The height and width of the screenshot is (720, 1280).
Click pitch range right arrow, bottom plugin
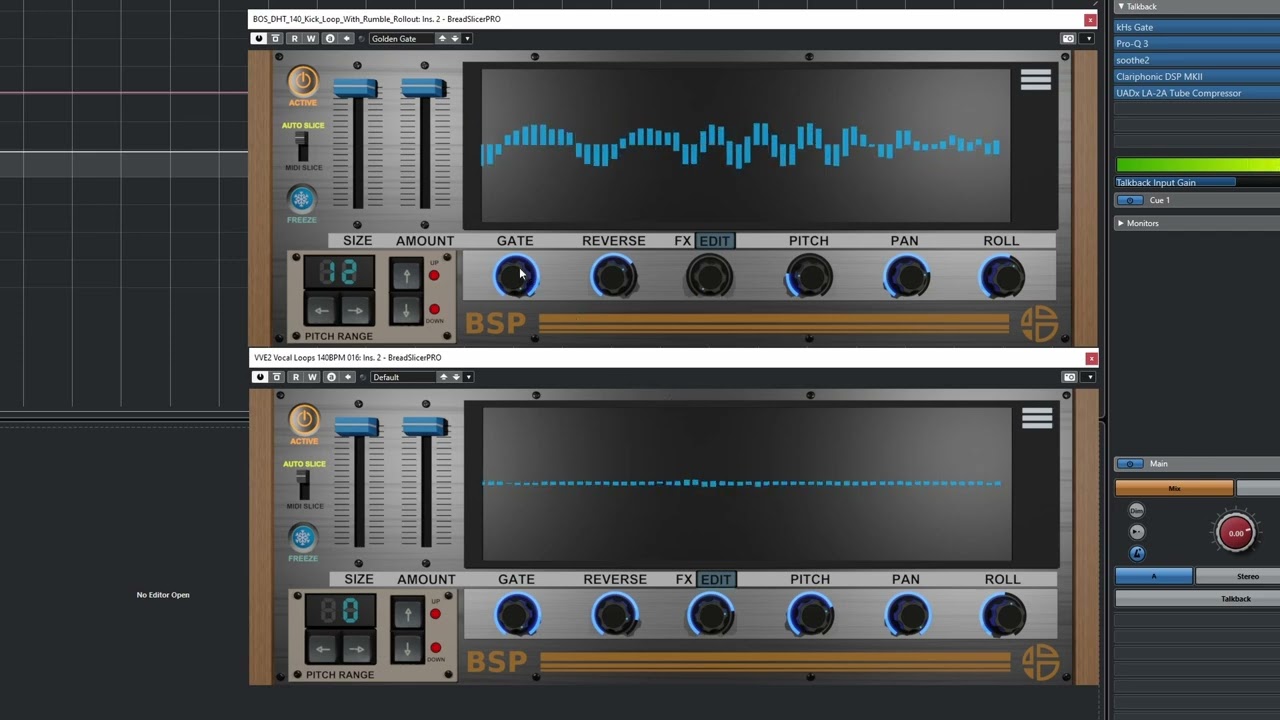(x=356, y=648)
